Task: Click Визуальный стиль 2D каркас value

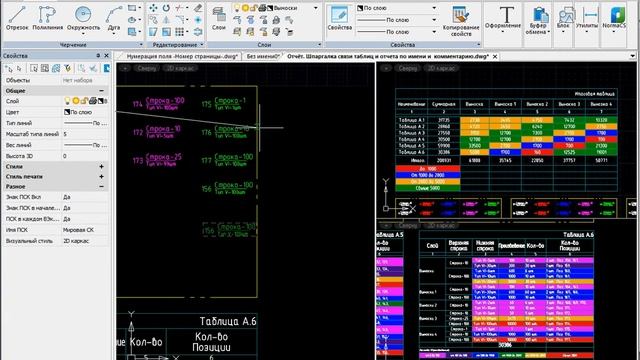Action: tap(85, 241)
